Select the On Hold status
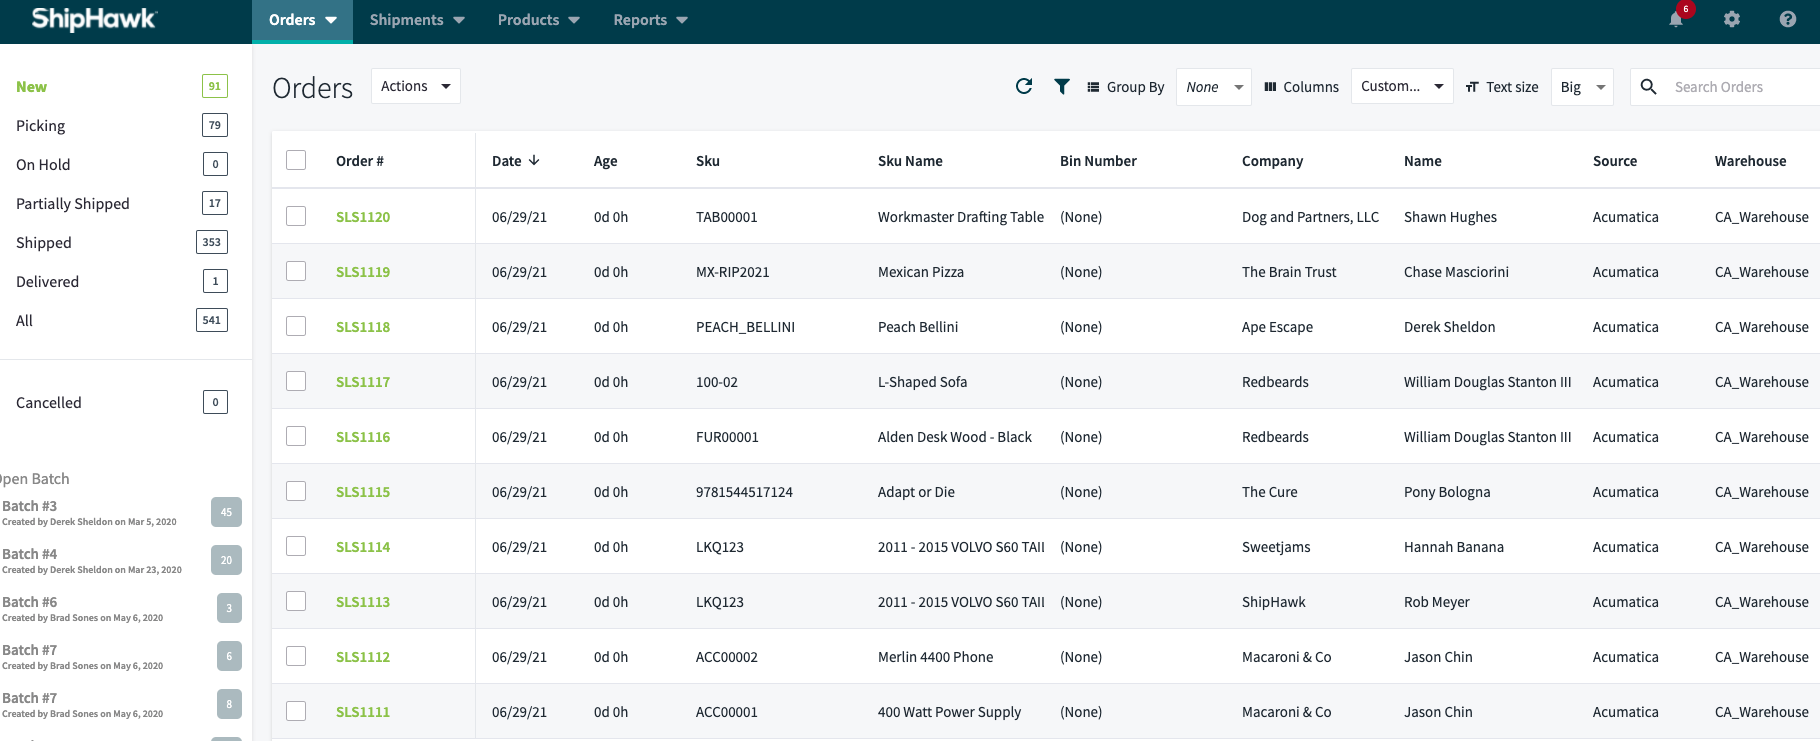 click(x=43, y=165)
